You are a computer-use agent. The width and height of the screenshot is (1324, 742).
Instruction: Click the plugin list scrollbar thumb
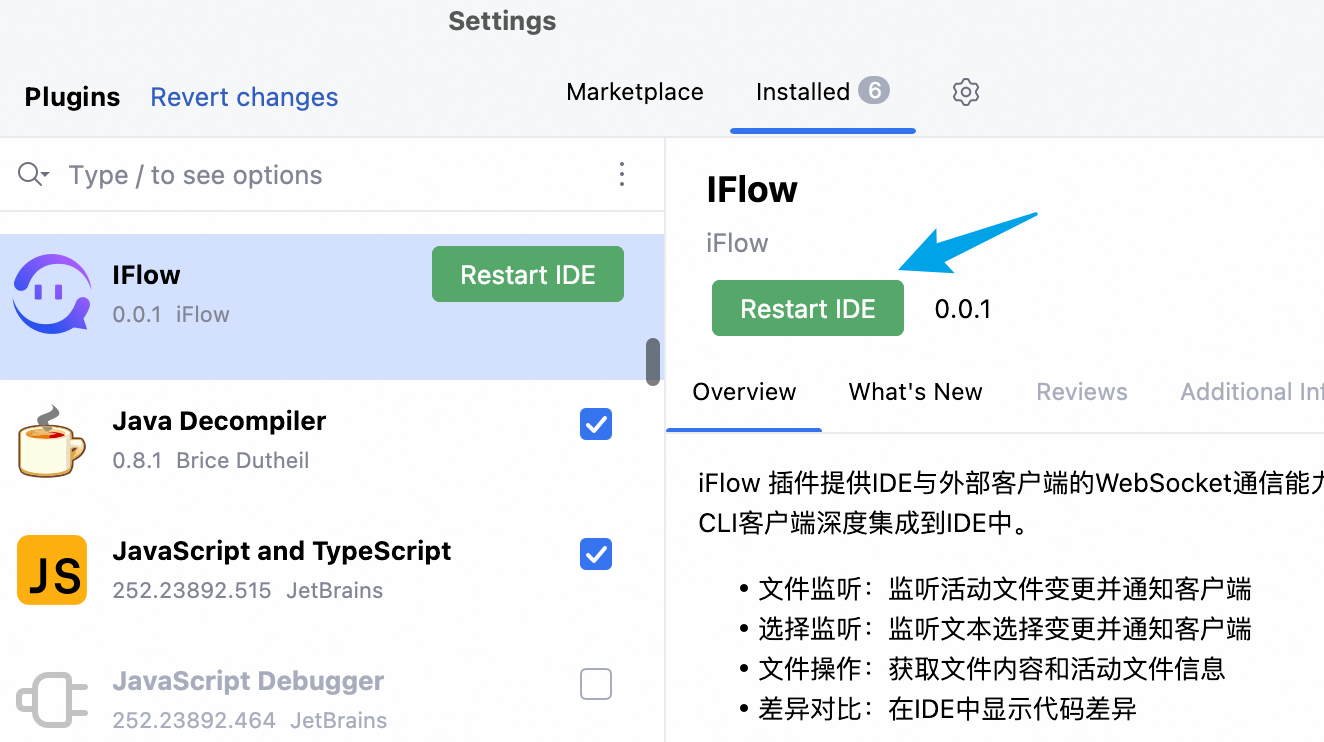pos(653,362)
